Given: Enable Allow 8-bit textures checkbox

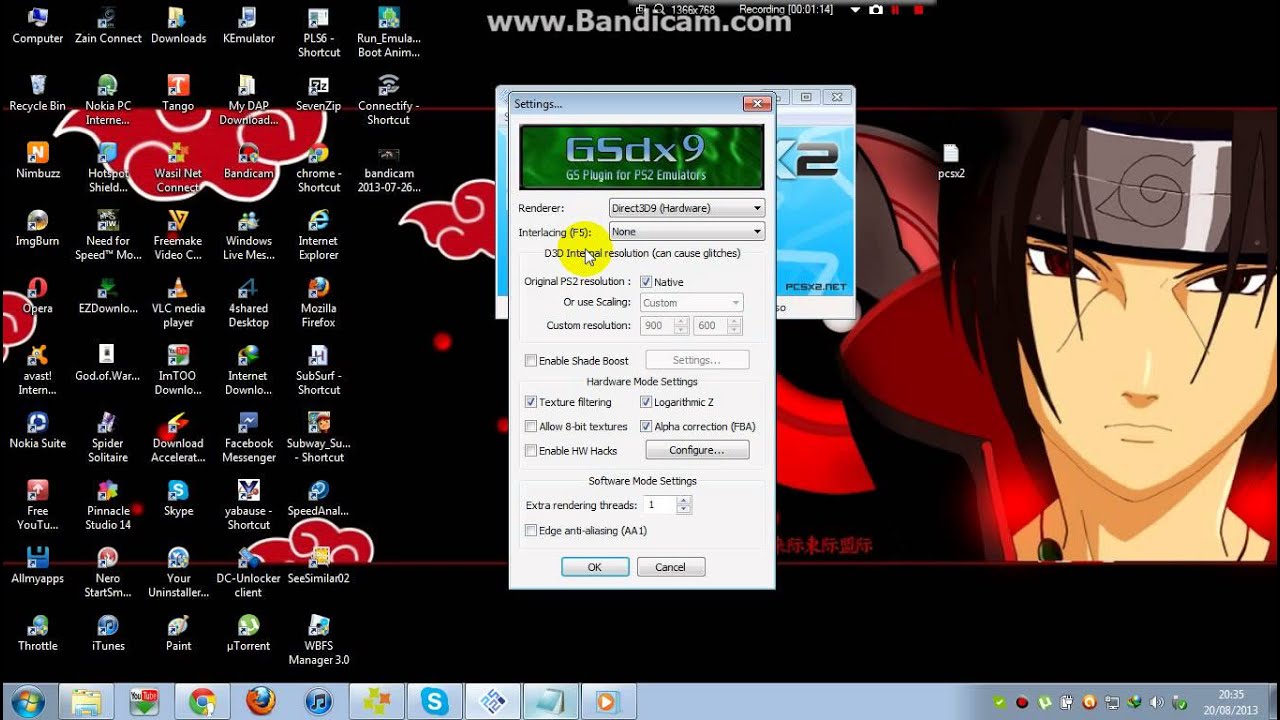Looking at the screenshot, I should pyautogui.click(x=531, y=427).
